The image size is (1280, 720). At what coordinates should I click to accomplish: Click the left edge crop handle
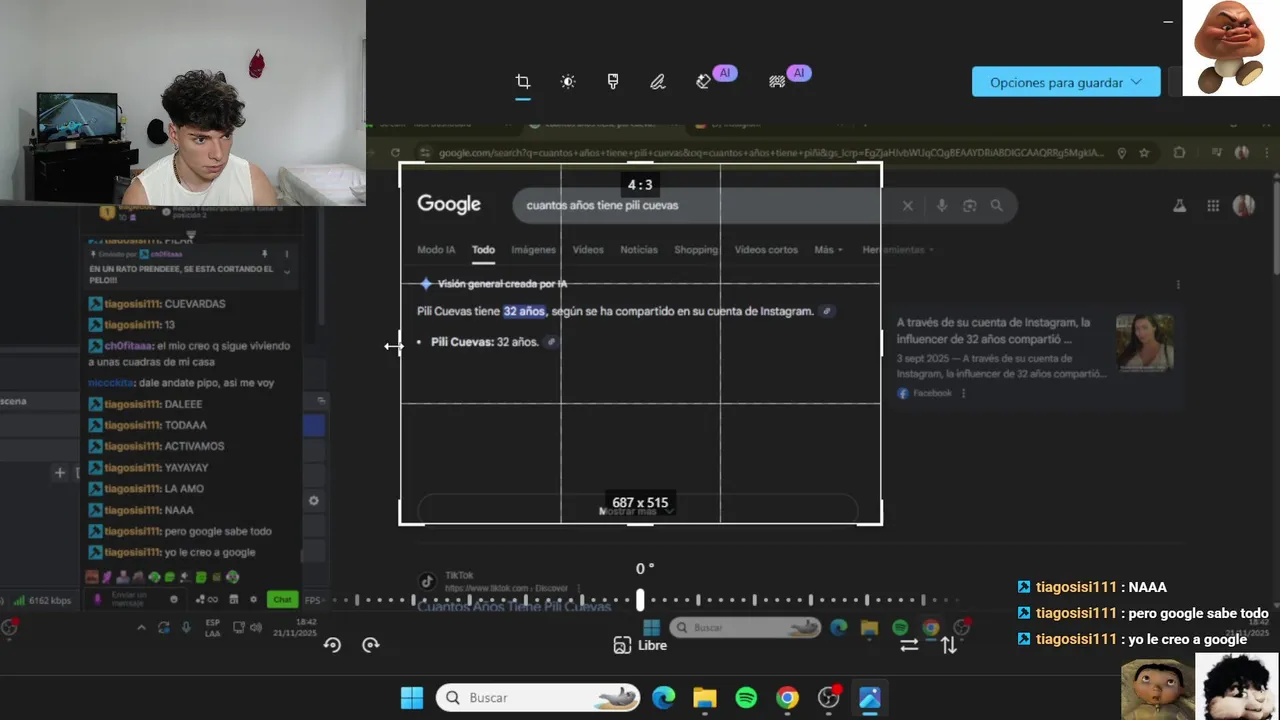coord(400,343)
